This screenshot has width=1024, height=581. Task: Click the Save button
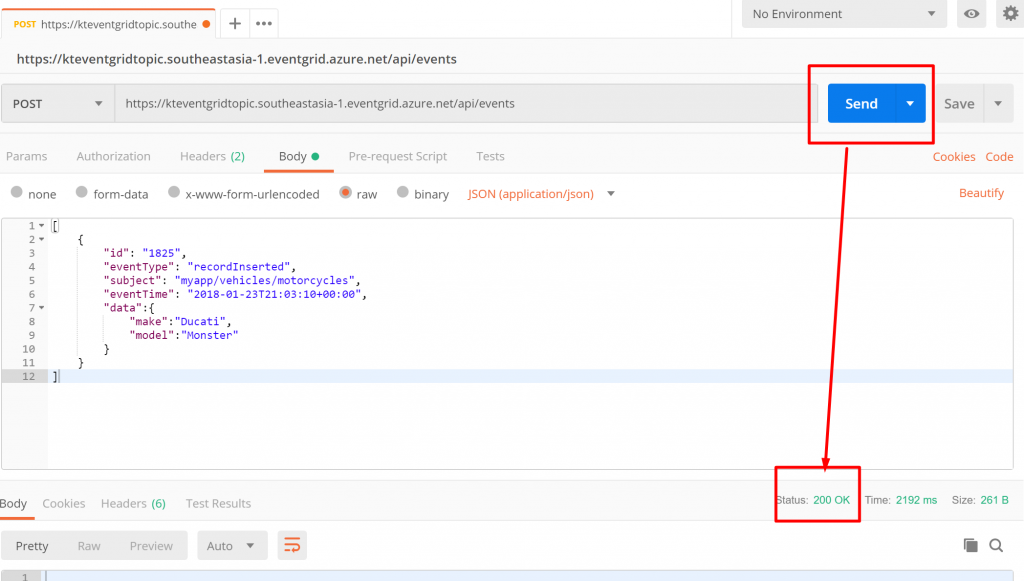click(x=959, y=103)
